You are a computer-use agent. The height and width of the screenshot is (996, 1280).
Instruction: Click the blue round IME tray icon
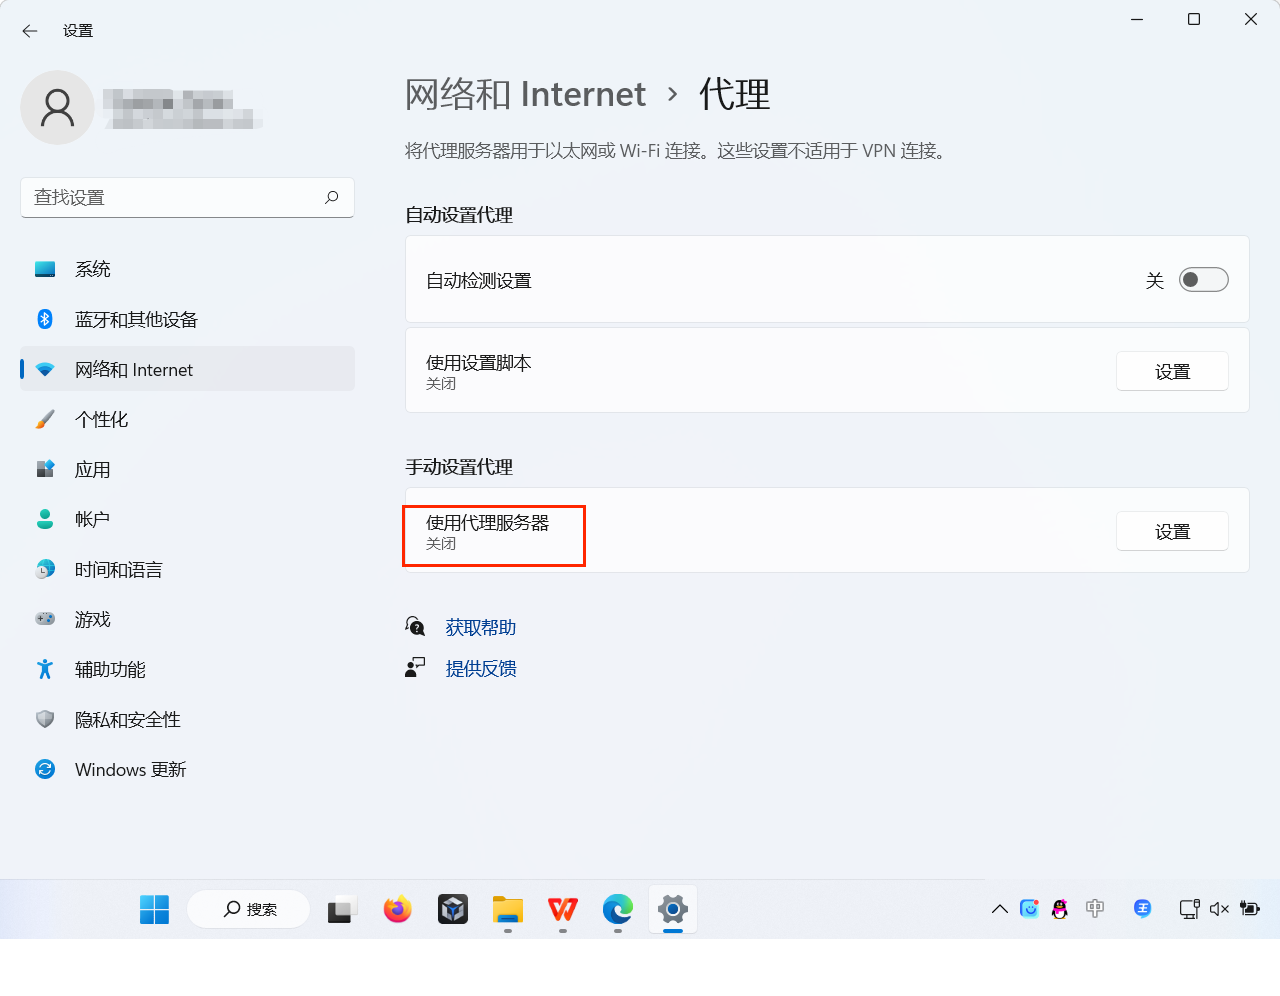click(1142, 908)
